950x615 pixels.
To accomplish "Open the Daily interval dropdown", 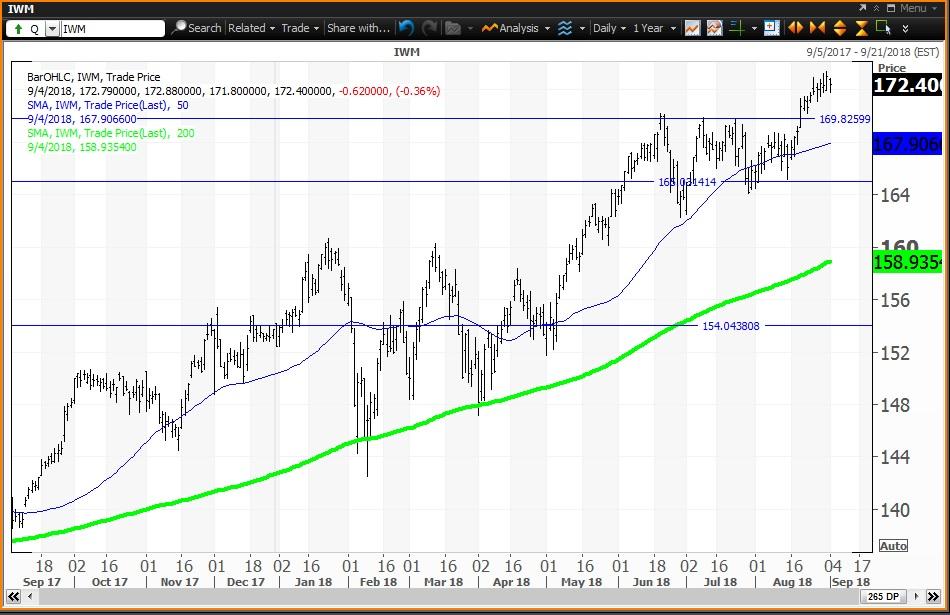I will point(608,28).
